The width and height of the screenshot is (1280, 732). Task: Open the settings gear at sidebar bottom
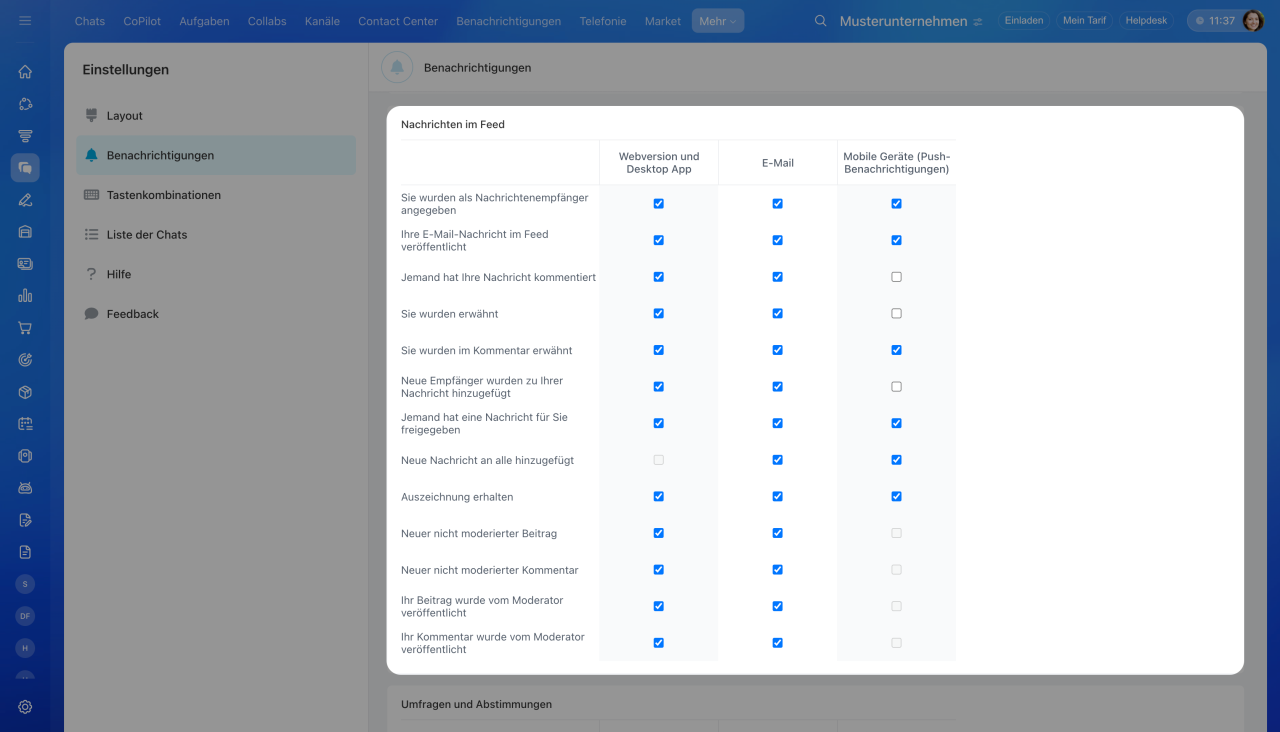point(25,707)
